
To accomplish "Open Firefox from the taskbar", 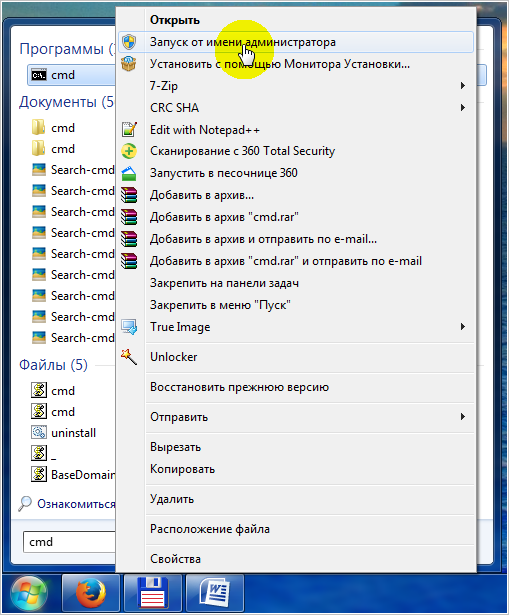I will click(91, 594).
